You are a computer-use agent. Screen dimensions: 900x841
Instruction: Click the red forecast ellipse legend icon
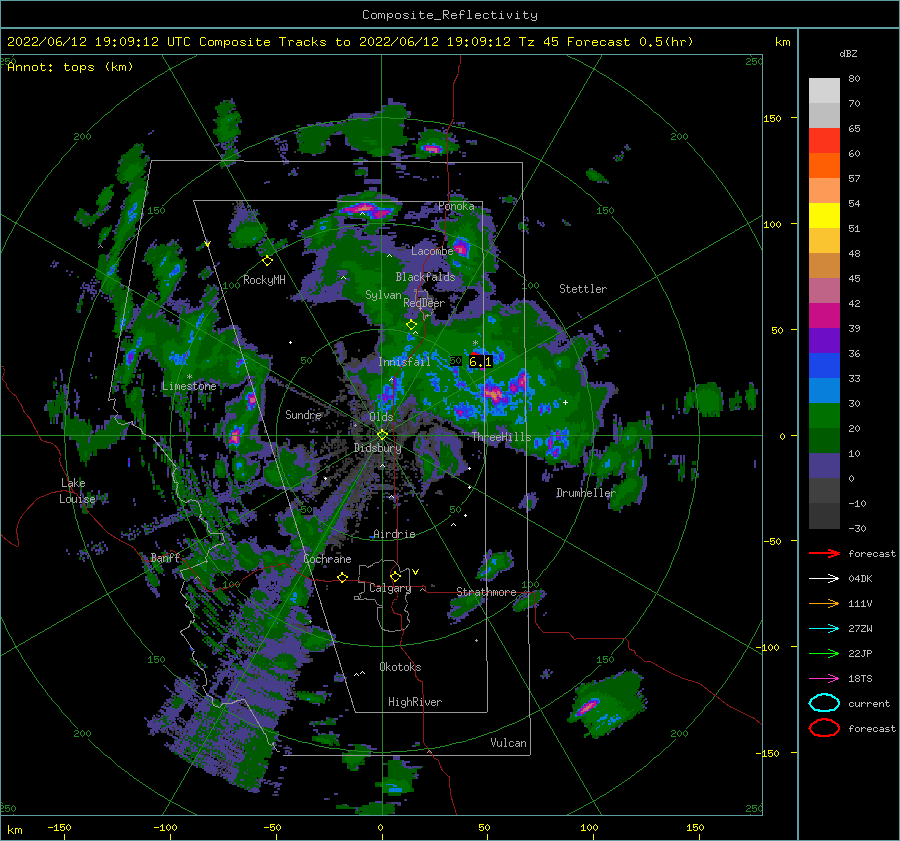click(824, 728)
